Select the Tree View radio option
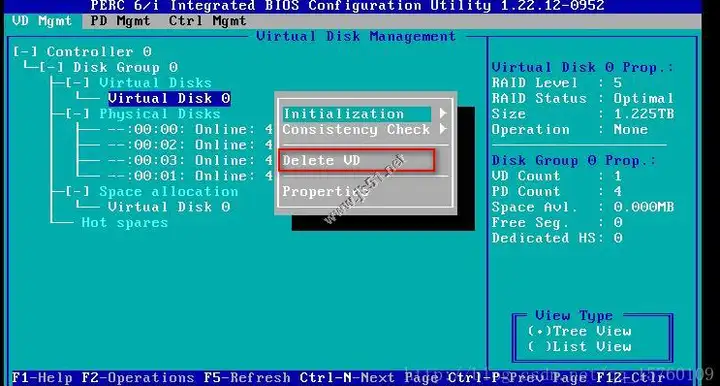720x386 pixels. [x=580, y=331]
